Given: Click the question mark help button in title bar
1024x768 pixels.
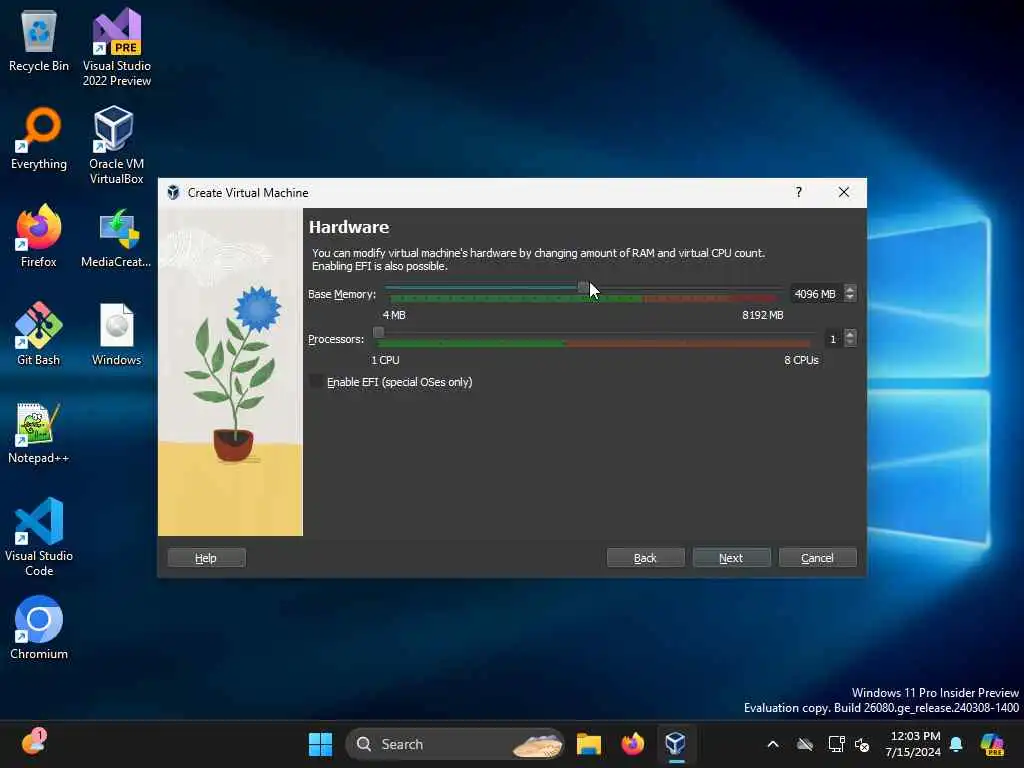Looking at the screenshot, I should pyautogui.click(x=799, y=192).
